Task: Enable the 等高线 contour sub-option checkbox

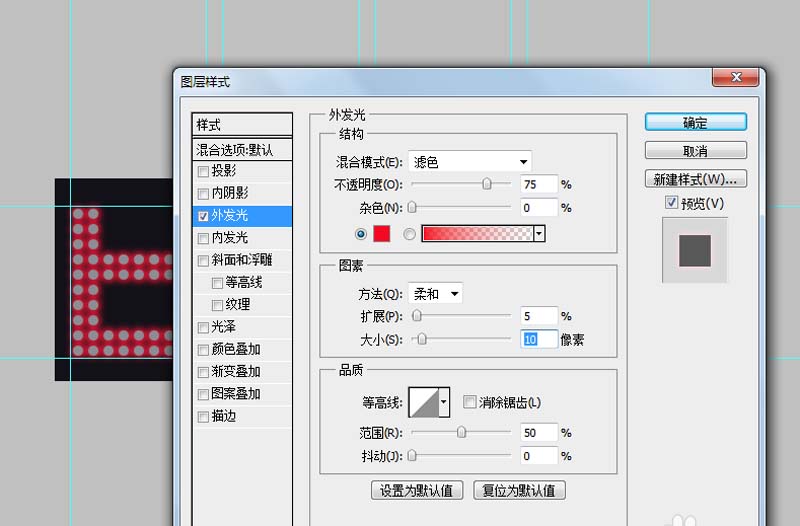Action: click(x=217, y=283)
